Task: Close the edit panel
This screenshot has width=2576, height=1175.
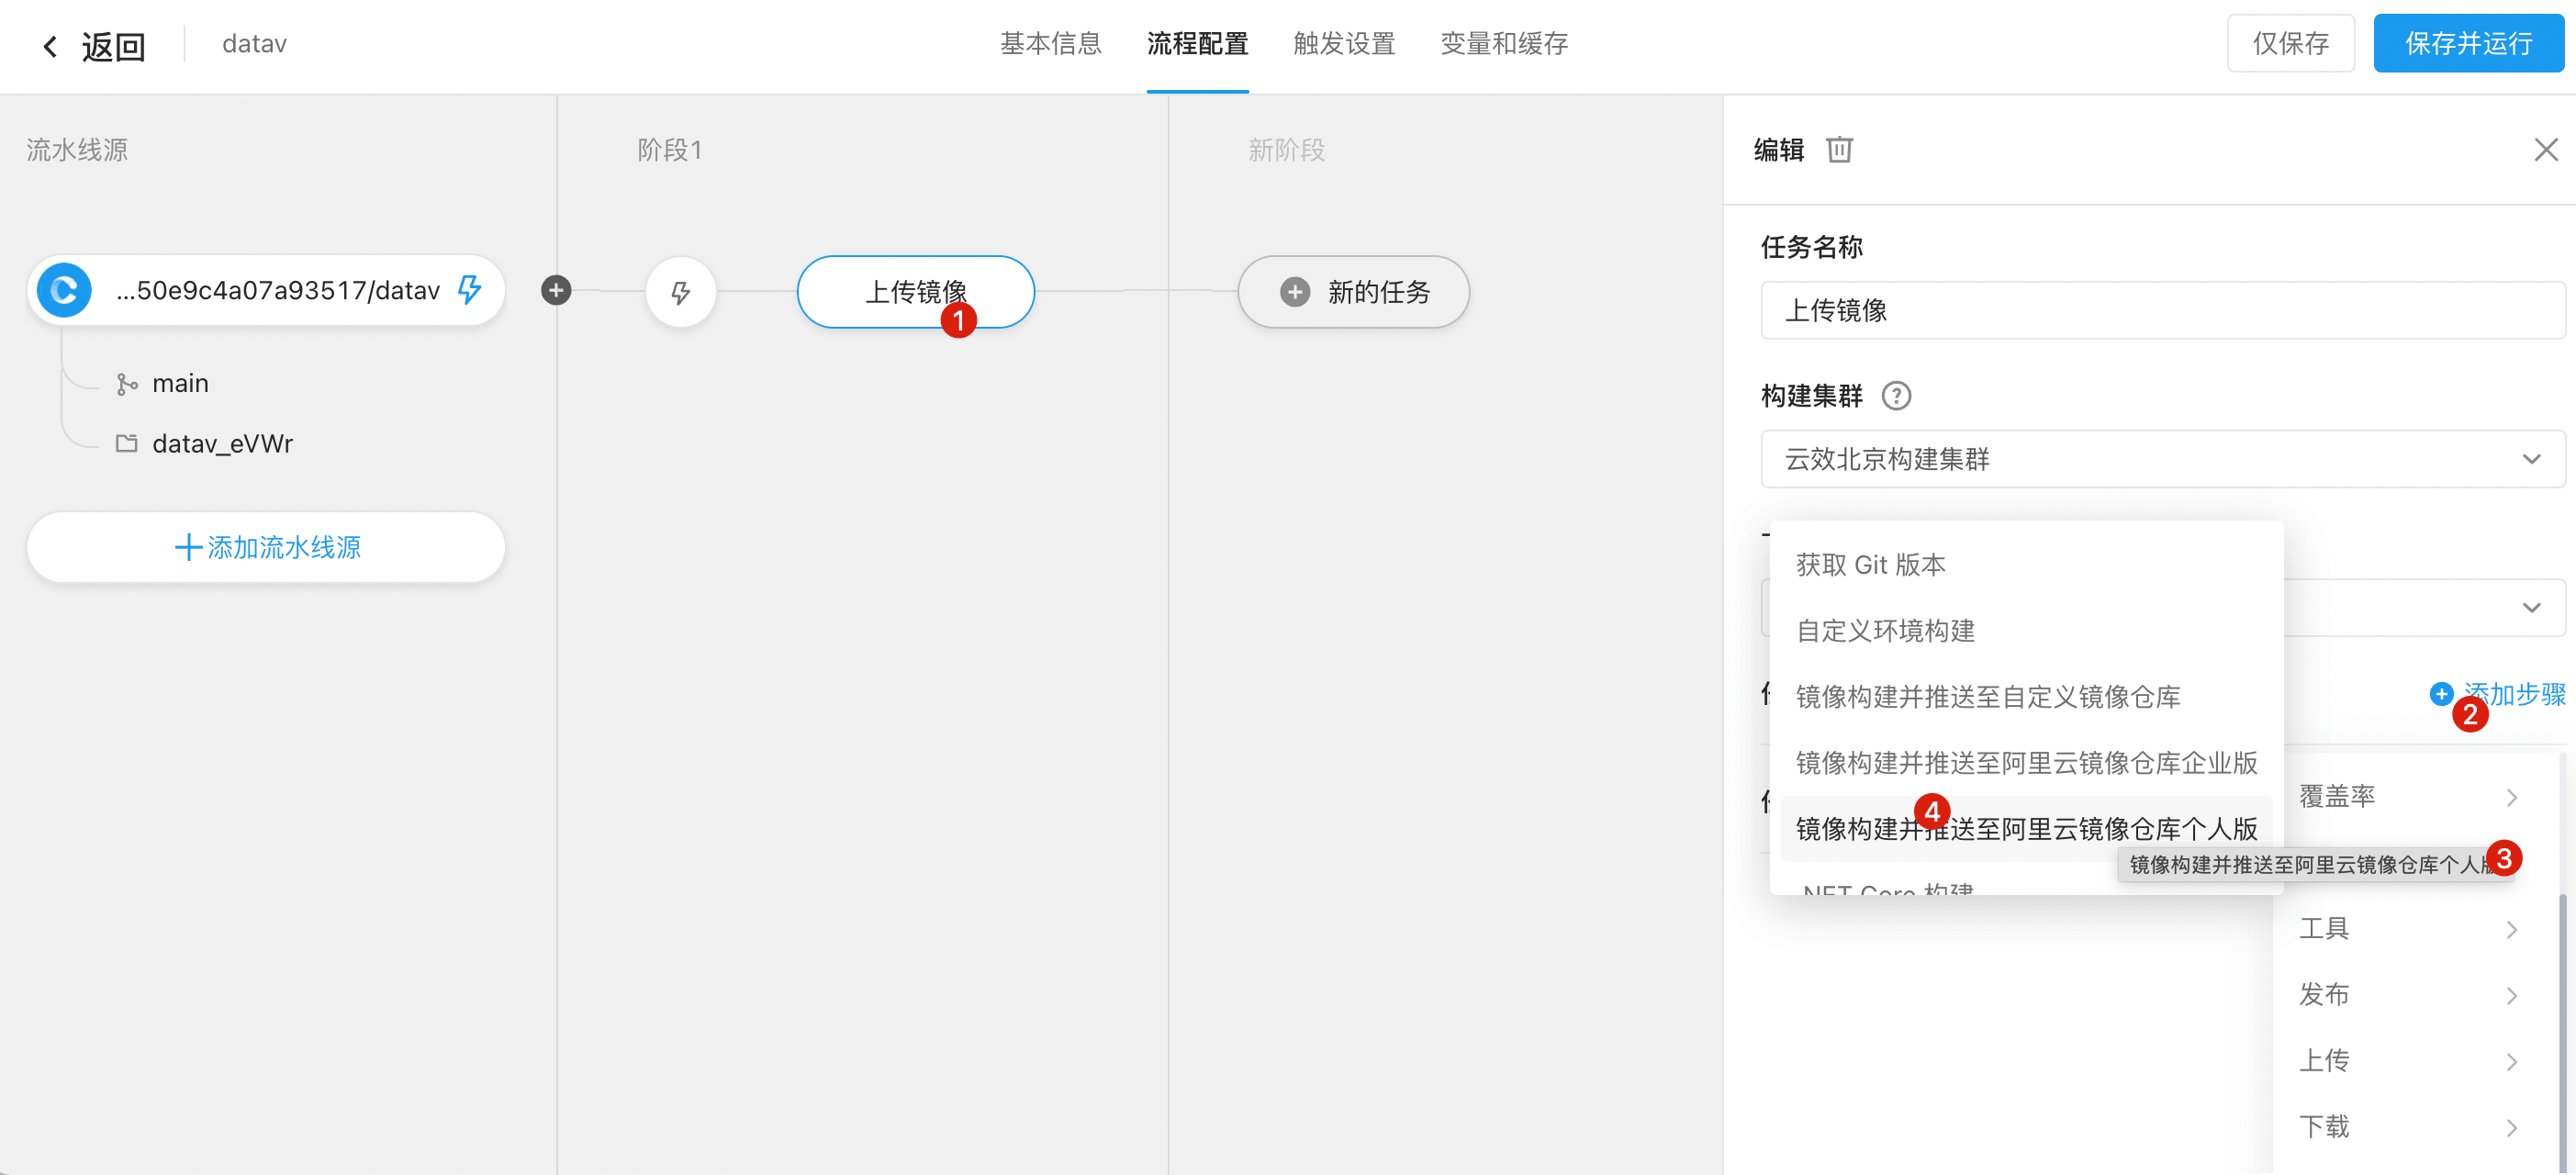Action: [x=2545, y=150]
